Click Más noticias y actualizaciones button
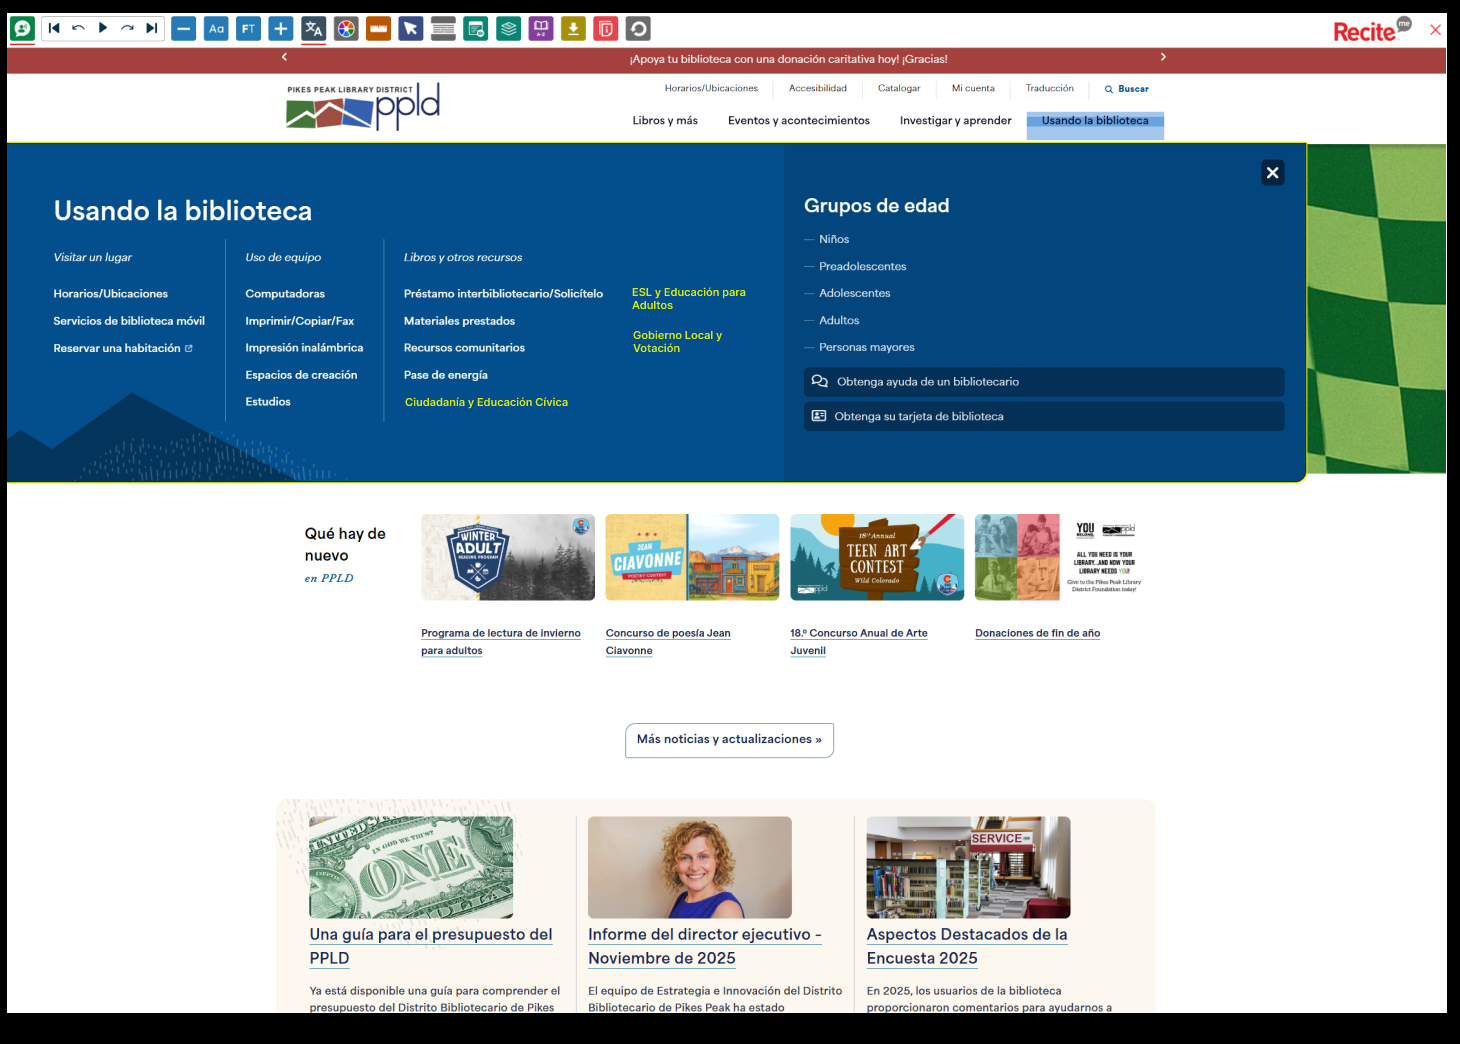This screenshot has height=1044, width=1460. (x=729, y=740)
